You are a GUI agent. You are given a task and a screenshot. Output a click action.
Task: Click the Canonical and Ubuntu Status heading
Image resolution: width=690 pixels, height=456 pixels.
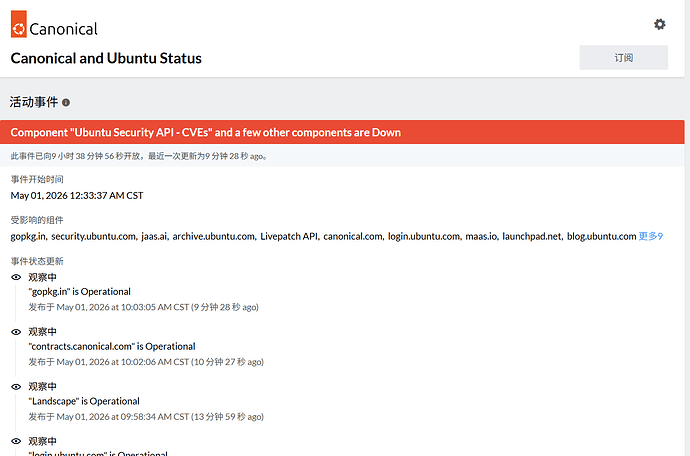(x=106, y=58)
